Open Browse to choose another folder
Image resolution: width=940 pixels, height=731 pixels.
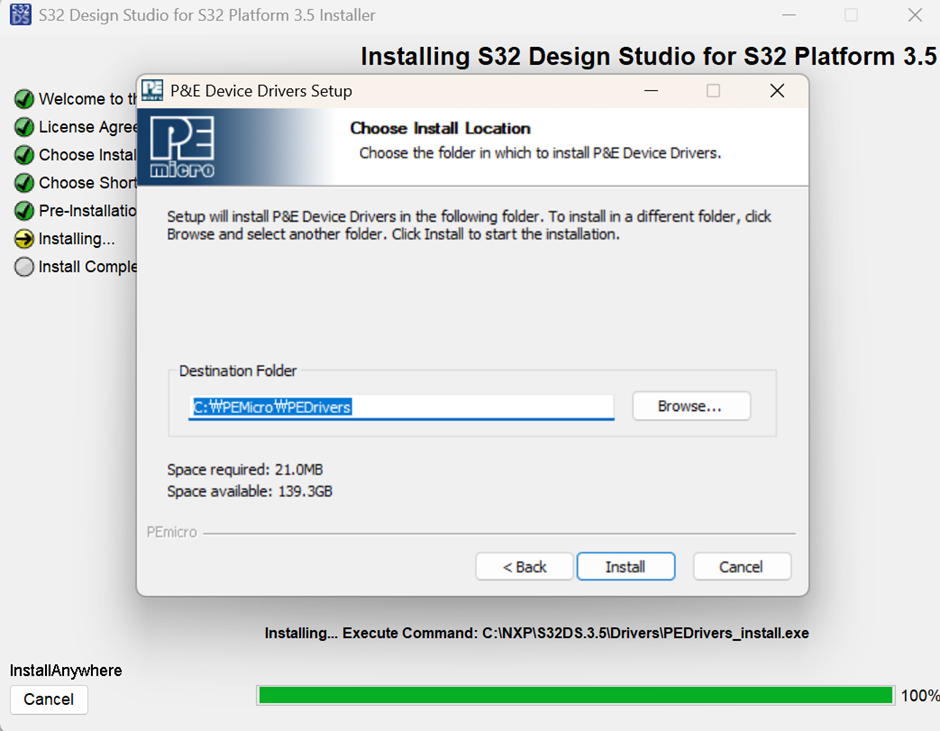[691, 406]
